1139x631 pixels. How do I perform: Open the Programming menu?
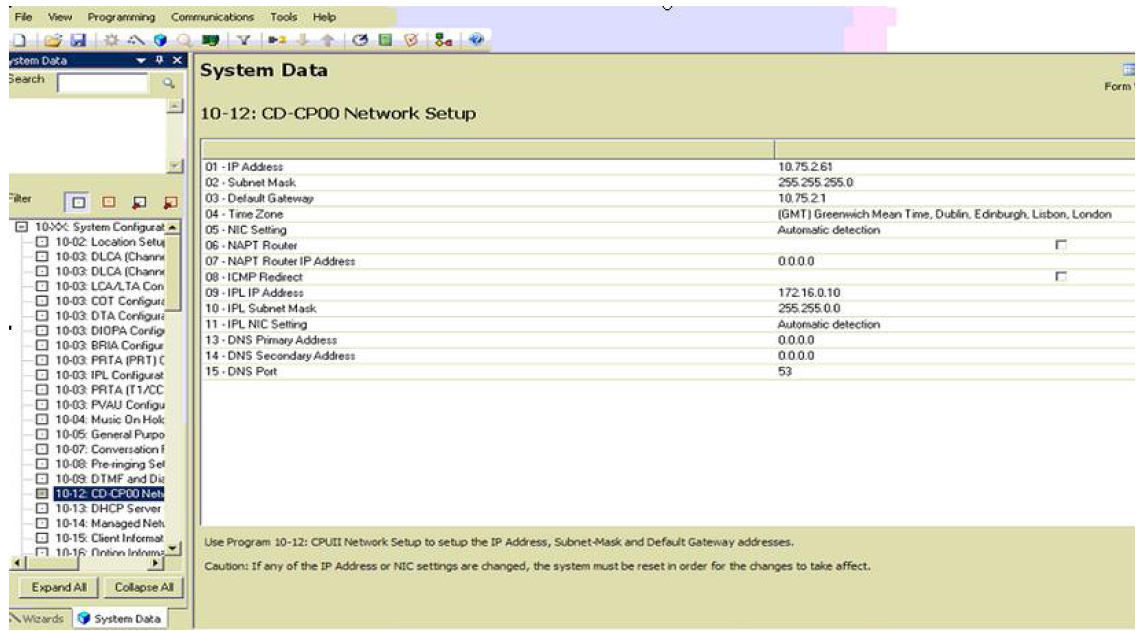(x=121, y=17)
